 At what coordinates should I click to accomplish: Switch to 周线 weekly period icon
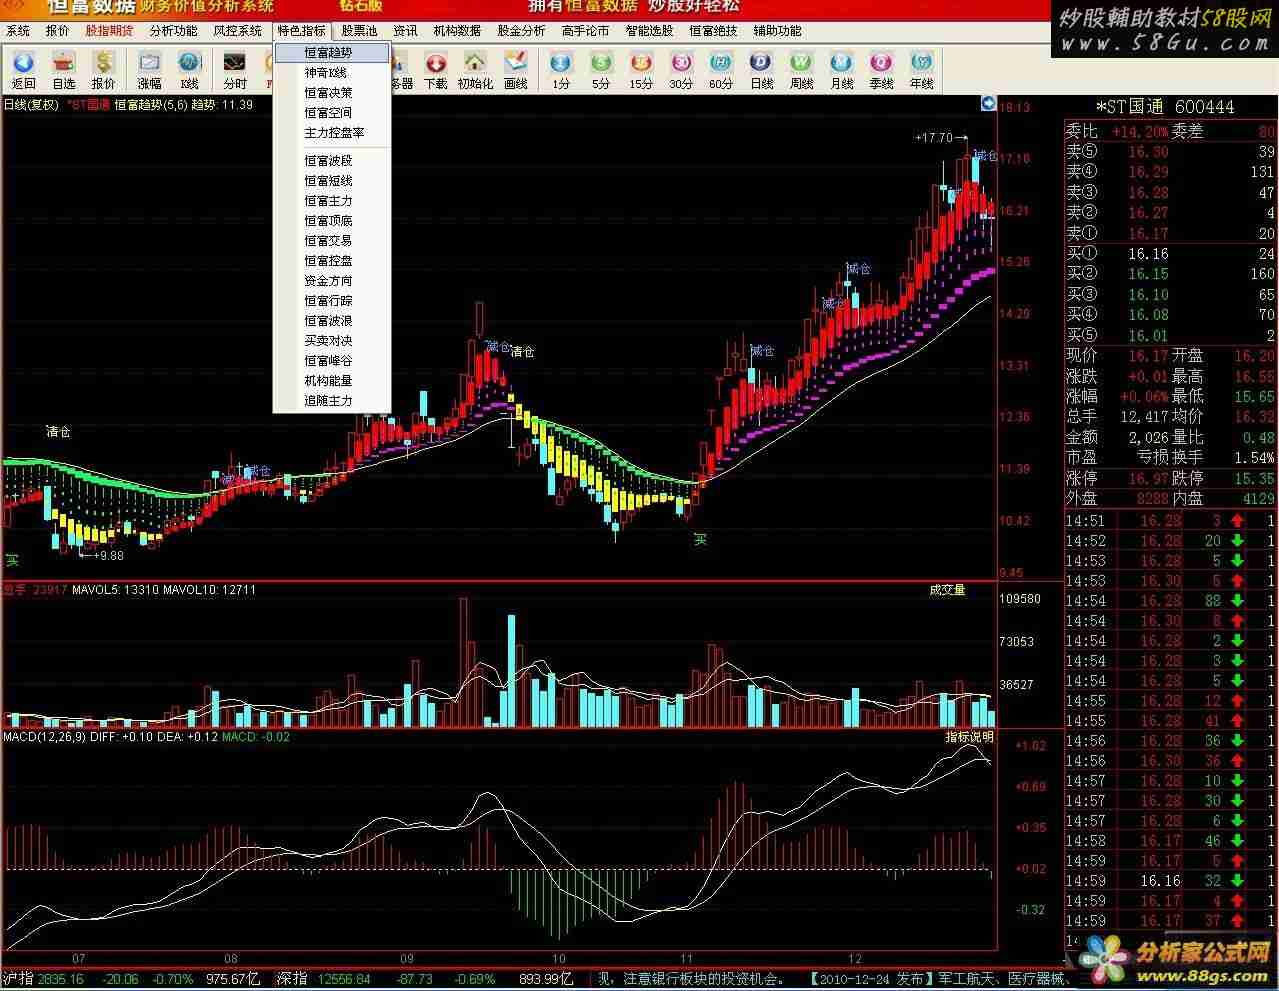tap(801, 70)
